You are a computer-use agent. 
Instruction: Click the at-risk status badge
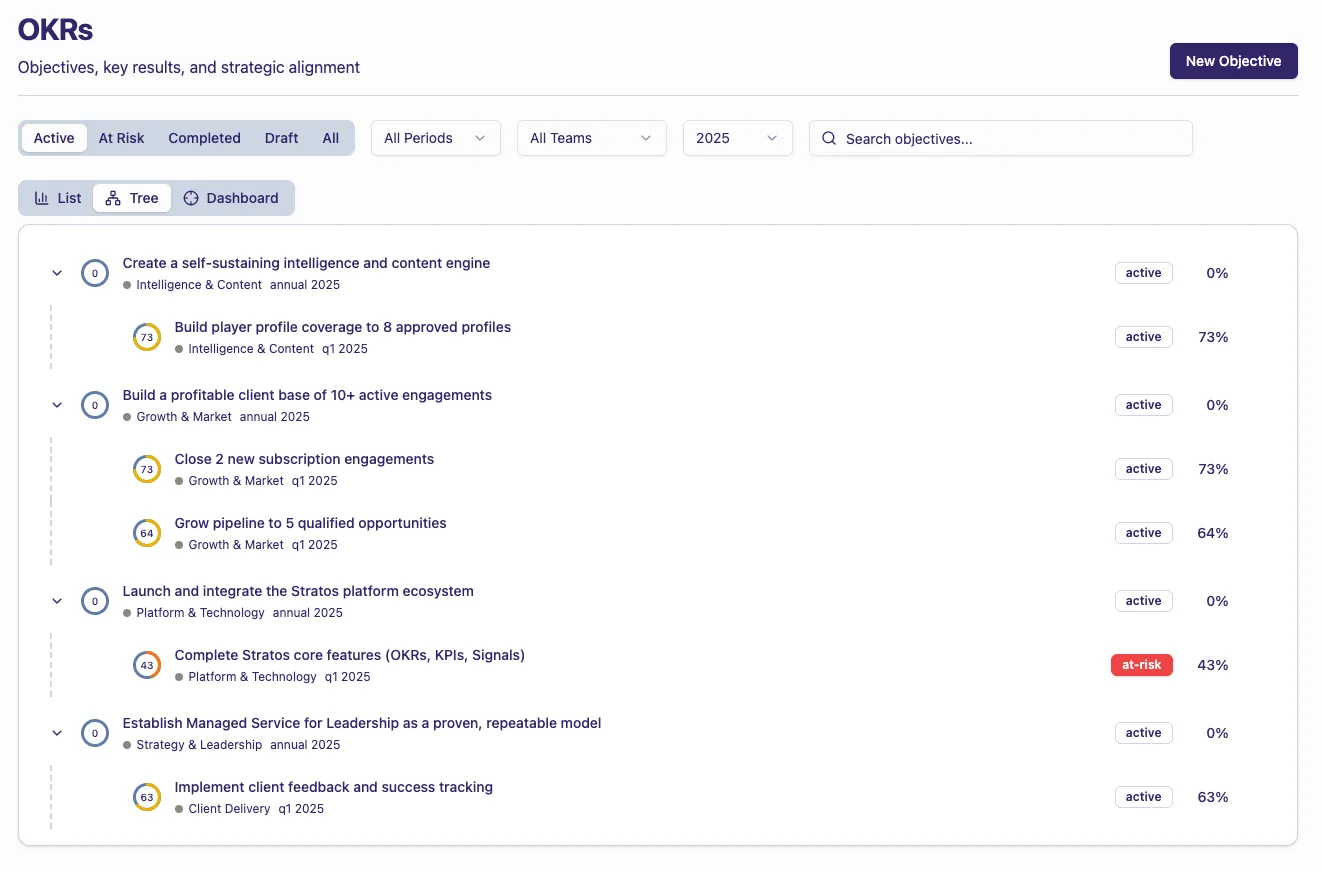pos(1141,665)
